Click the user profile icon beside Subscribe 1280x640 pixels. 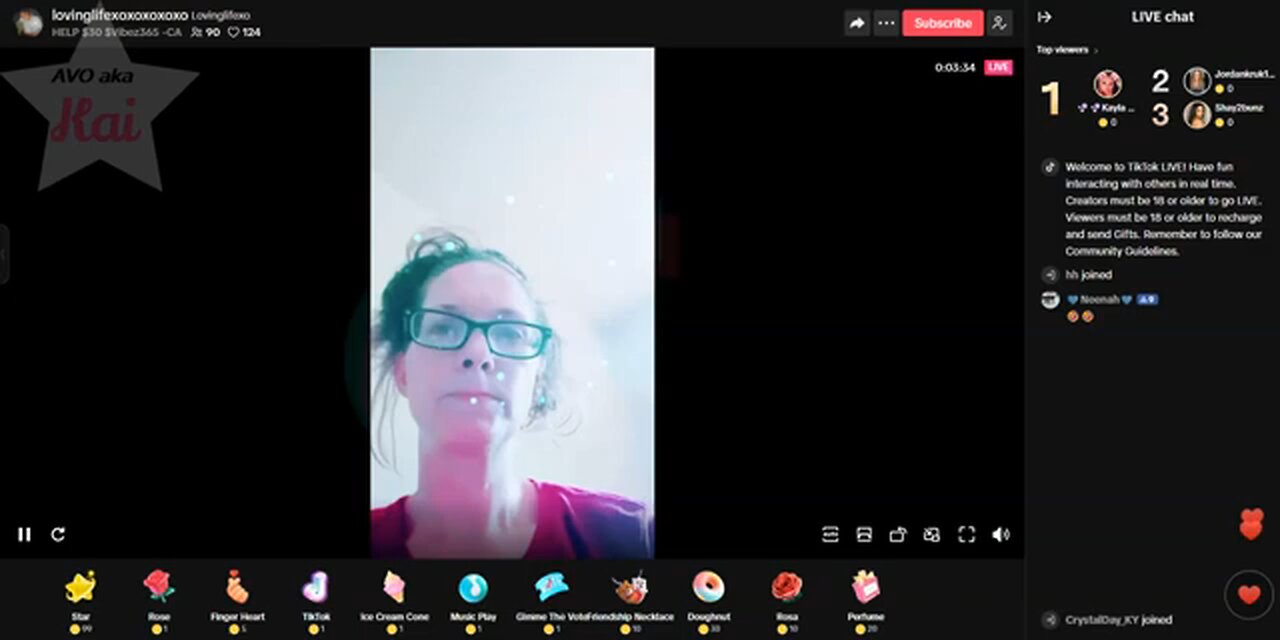pyautogui.click(x=999, y=23)
